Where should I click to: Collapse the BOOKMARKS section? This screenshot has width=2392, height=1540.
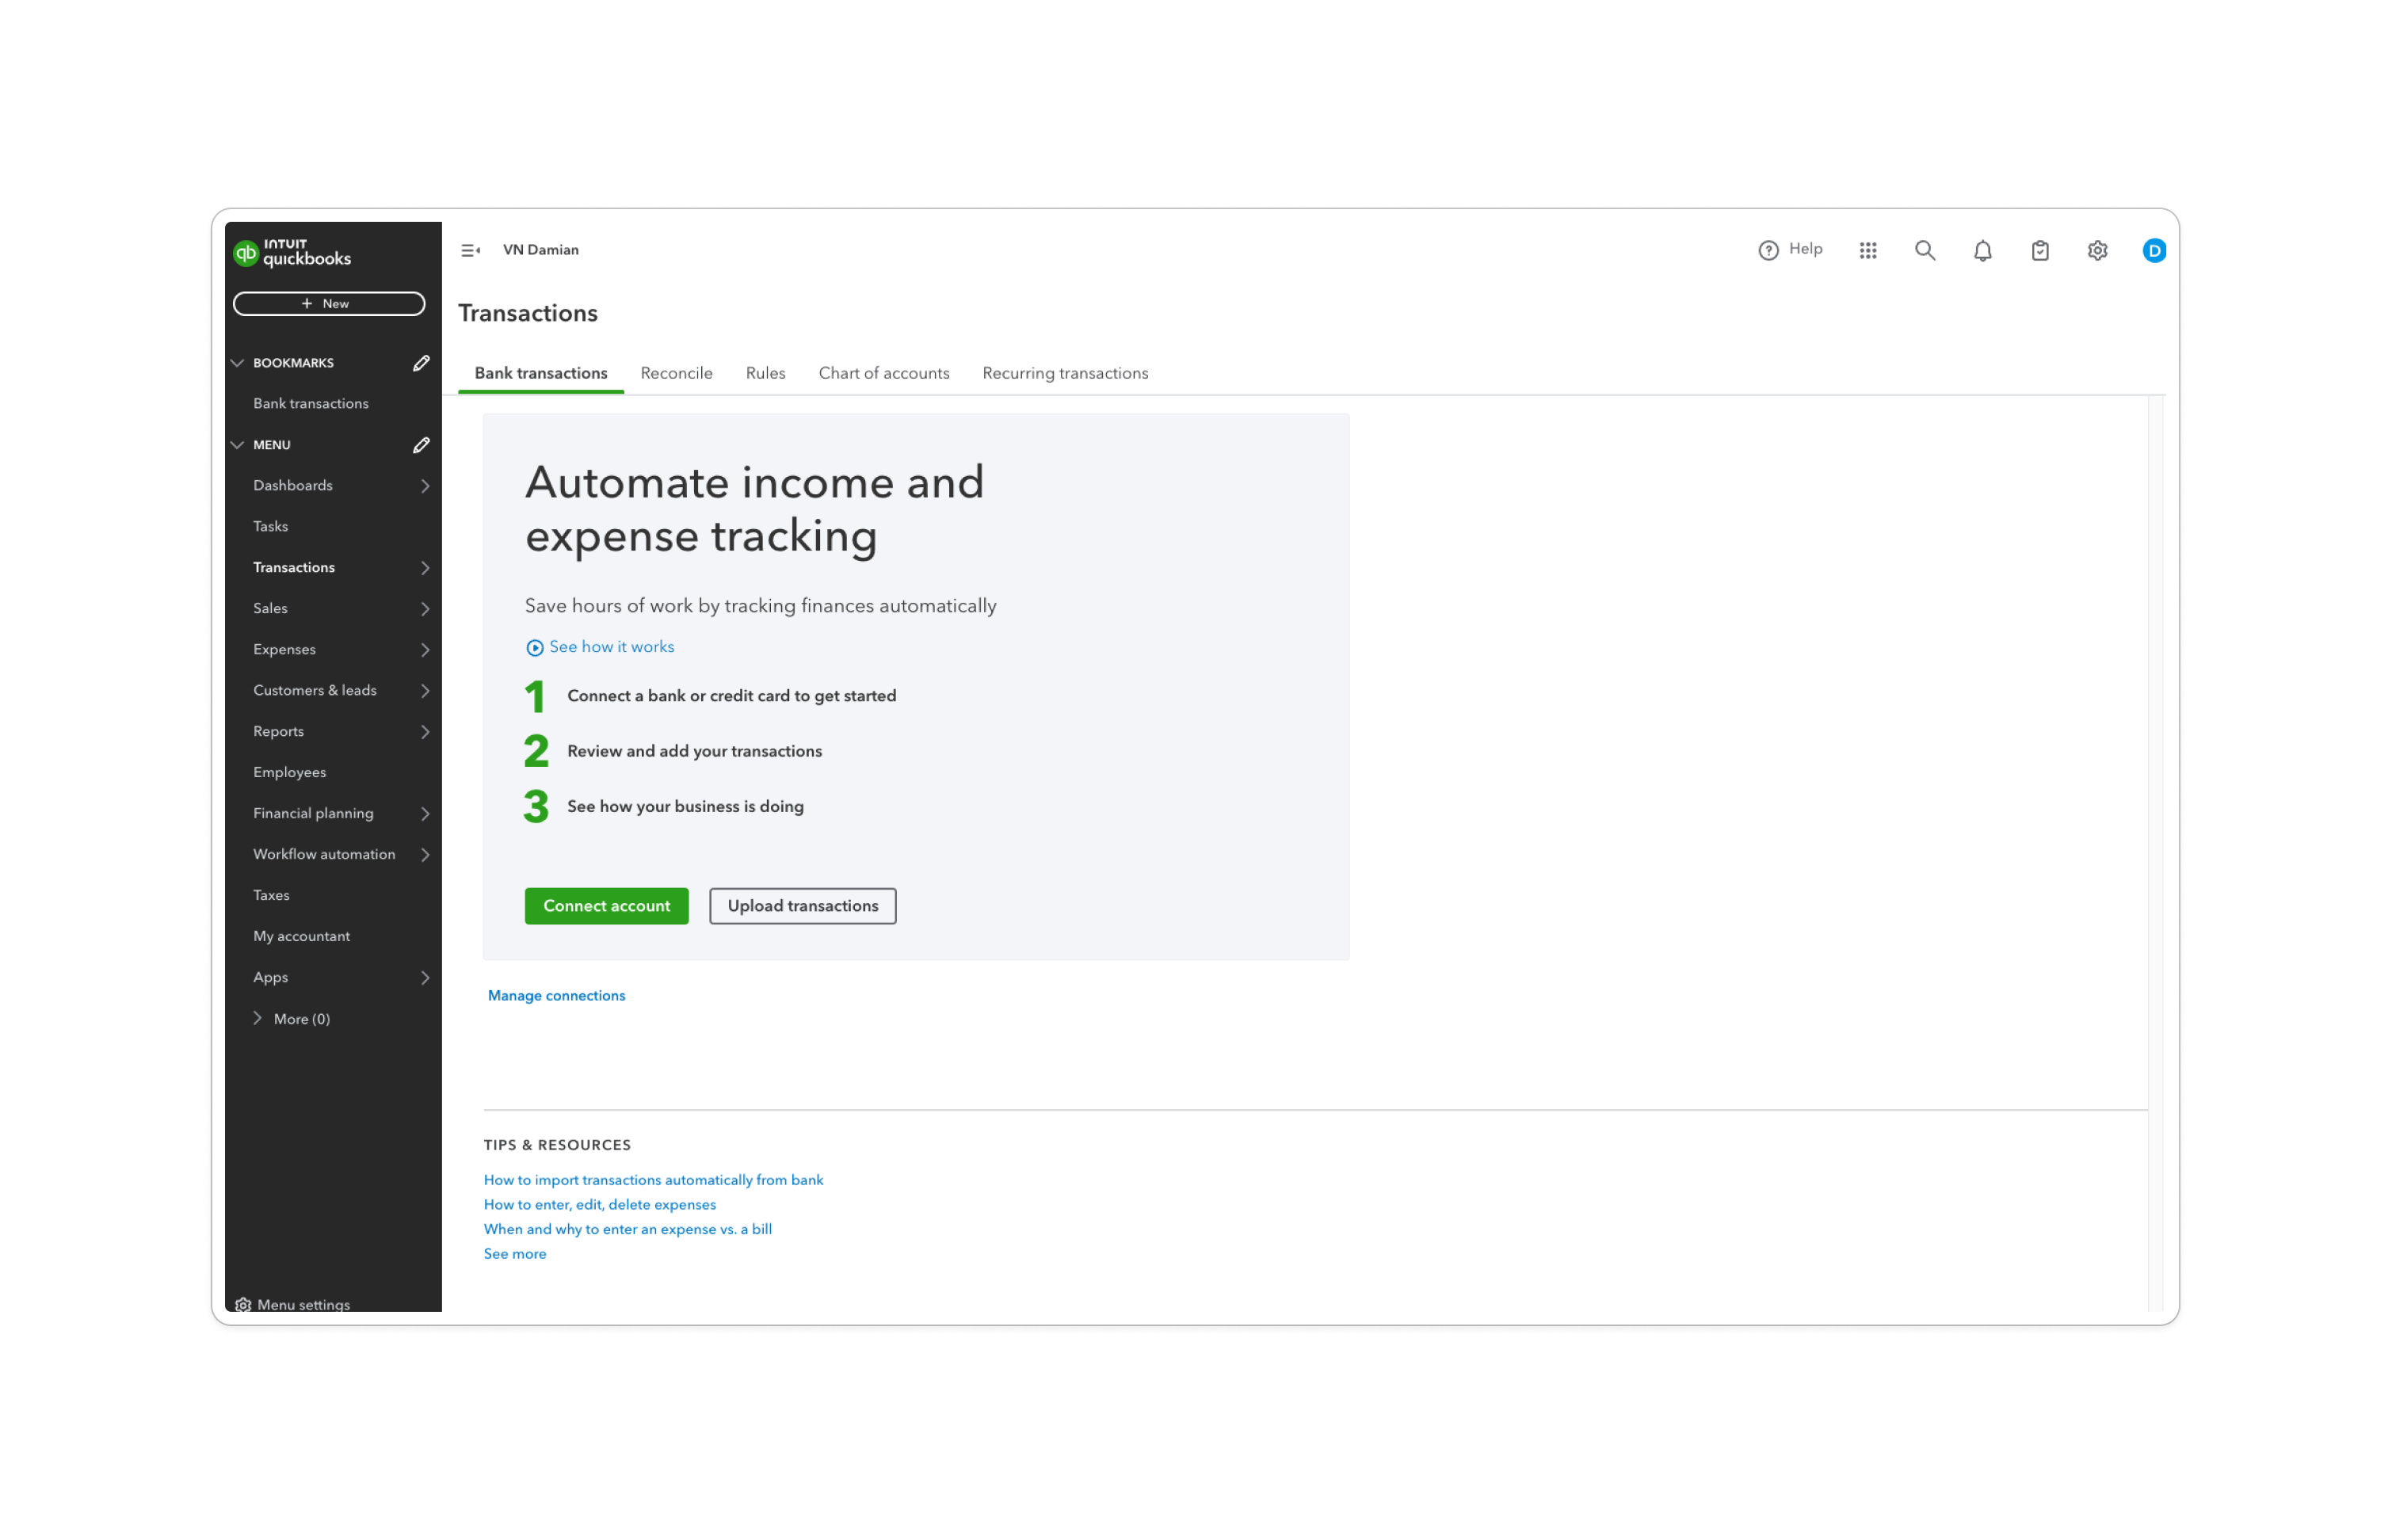point(238,363)
